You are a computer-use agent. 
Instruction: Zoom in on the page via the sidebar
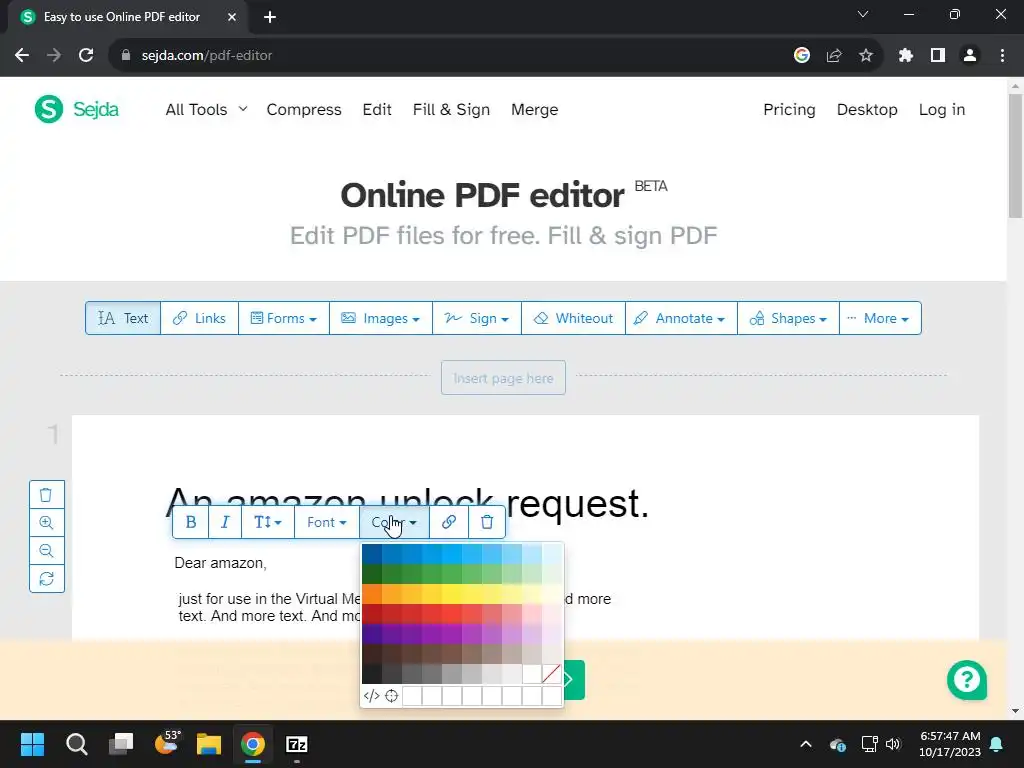[x=46, y=522]
